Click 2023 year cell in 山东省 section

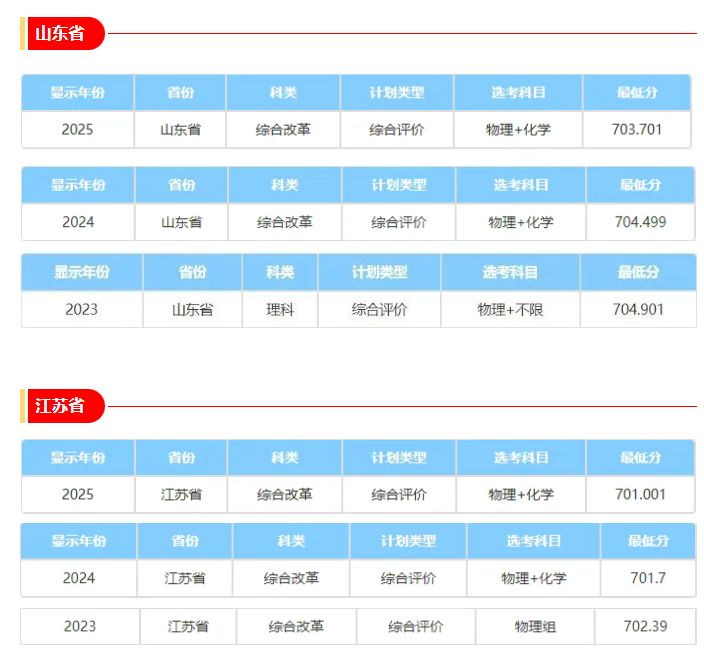coord(82,310)
